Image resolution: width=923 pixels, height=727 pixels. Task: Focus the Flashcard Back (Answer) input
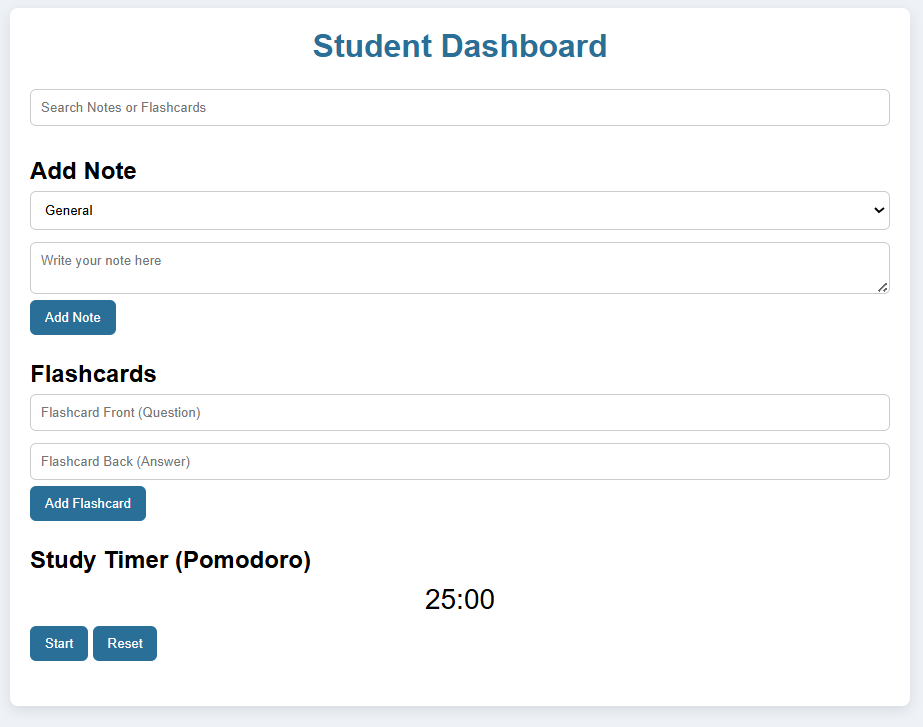pos(460,462)
